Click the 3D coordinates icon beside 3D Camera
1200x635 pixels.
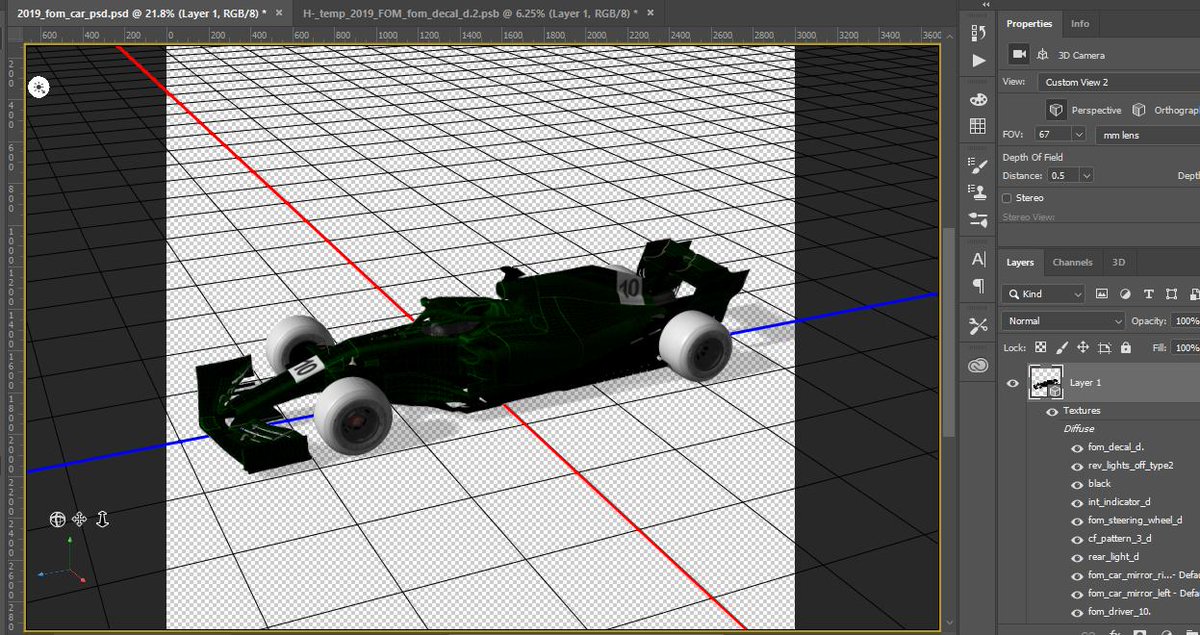(1043, 54)
